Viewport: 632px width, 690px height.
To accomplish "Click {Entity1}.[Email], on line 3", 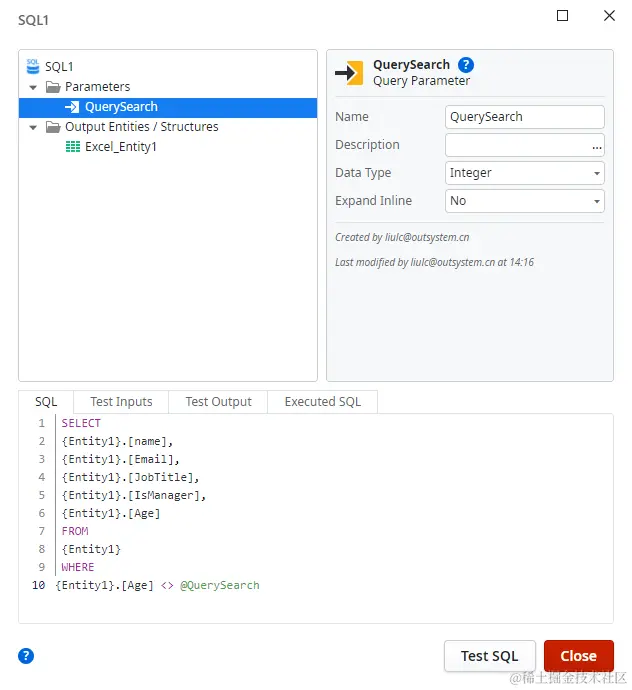I will coord(121,459).
